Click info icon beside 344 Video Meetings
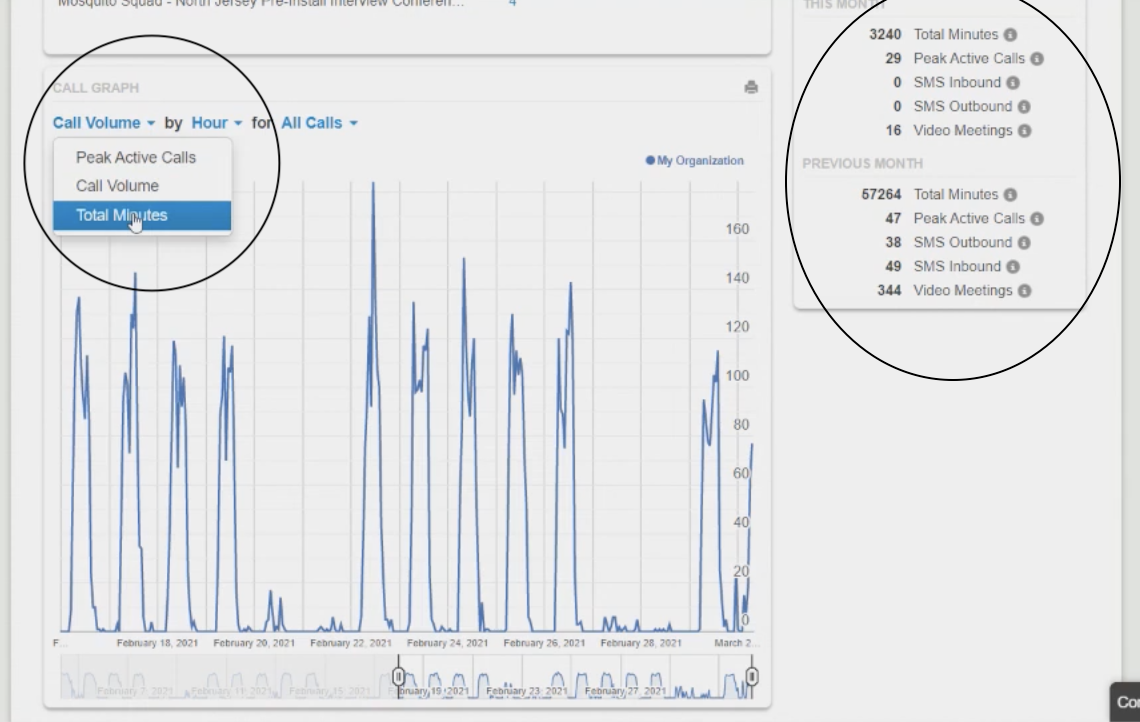This screenshot has width=1140, height=722. (x=1023, y=291)
